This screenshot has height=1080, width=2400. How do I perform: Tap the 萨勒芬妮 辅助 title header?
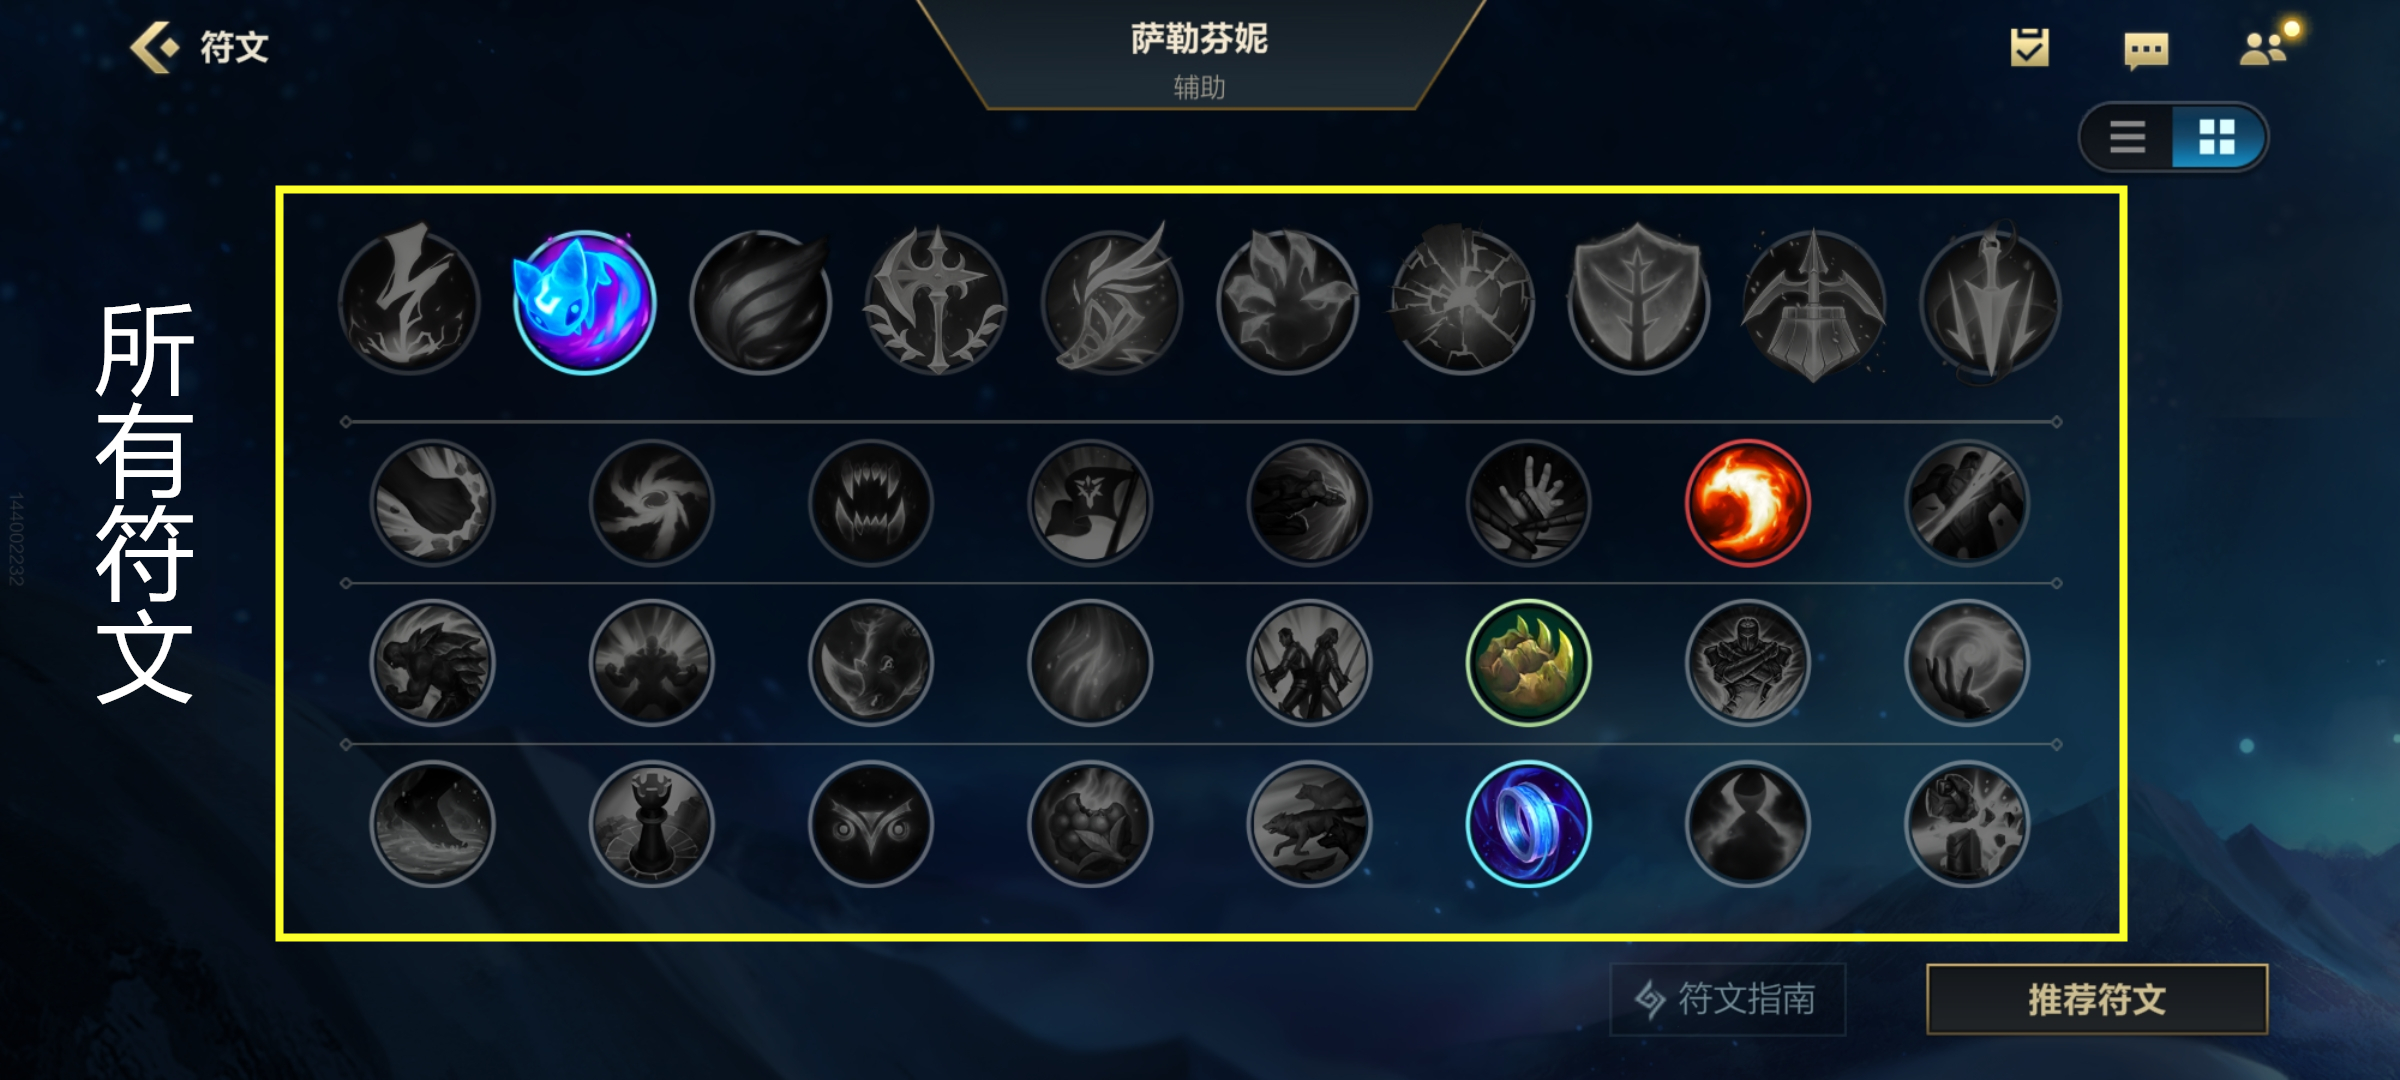pyautogui.click(x=1199, y=60)
